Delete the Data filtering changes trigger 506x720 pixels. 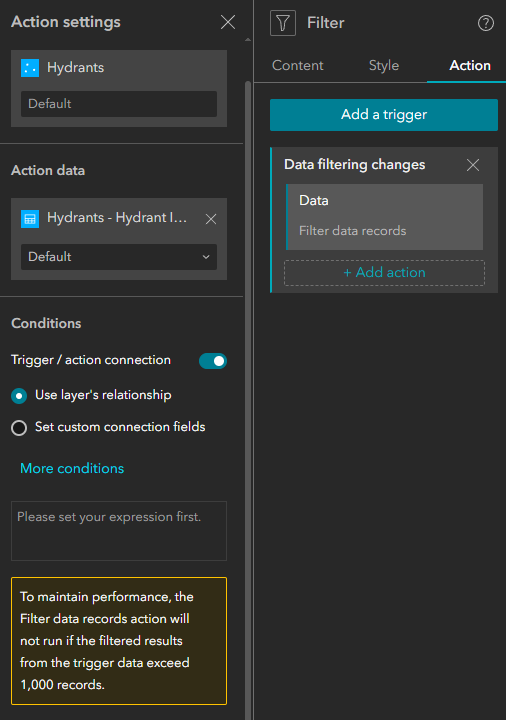click(472, 165)
